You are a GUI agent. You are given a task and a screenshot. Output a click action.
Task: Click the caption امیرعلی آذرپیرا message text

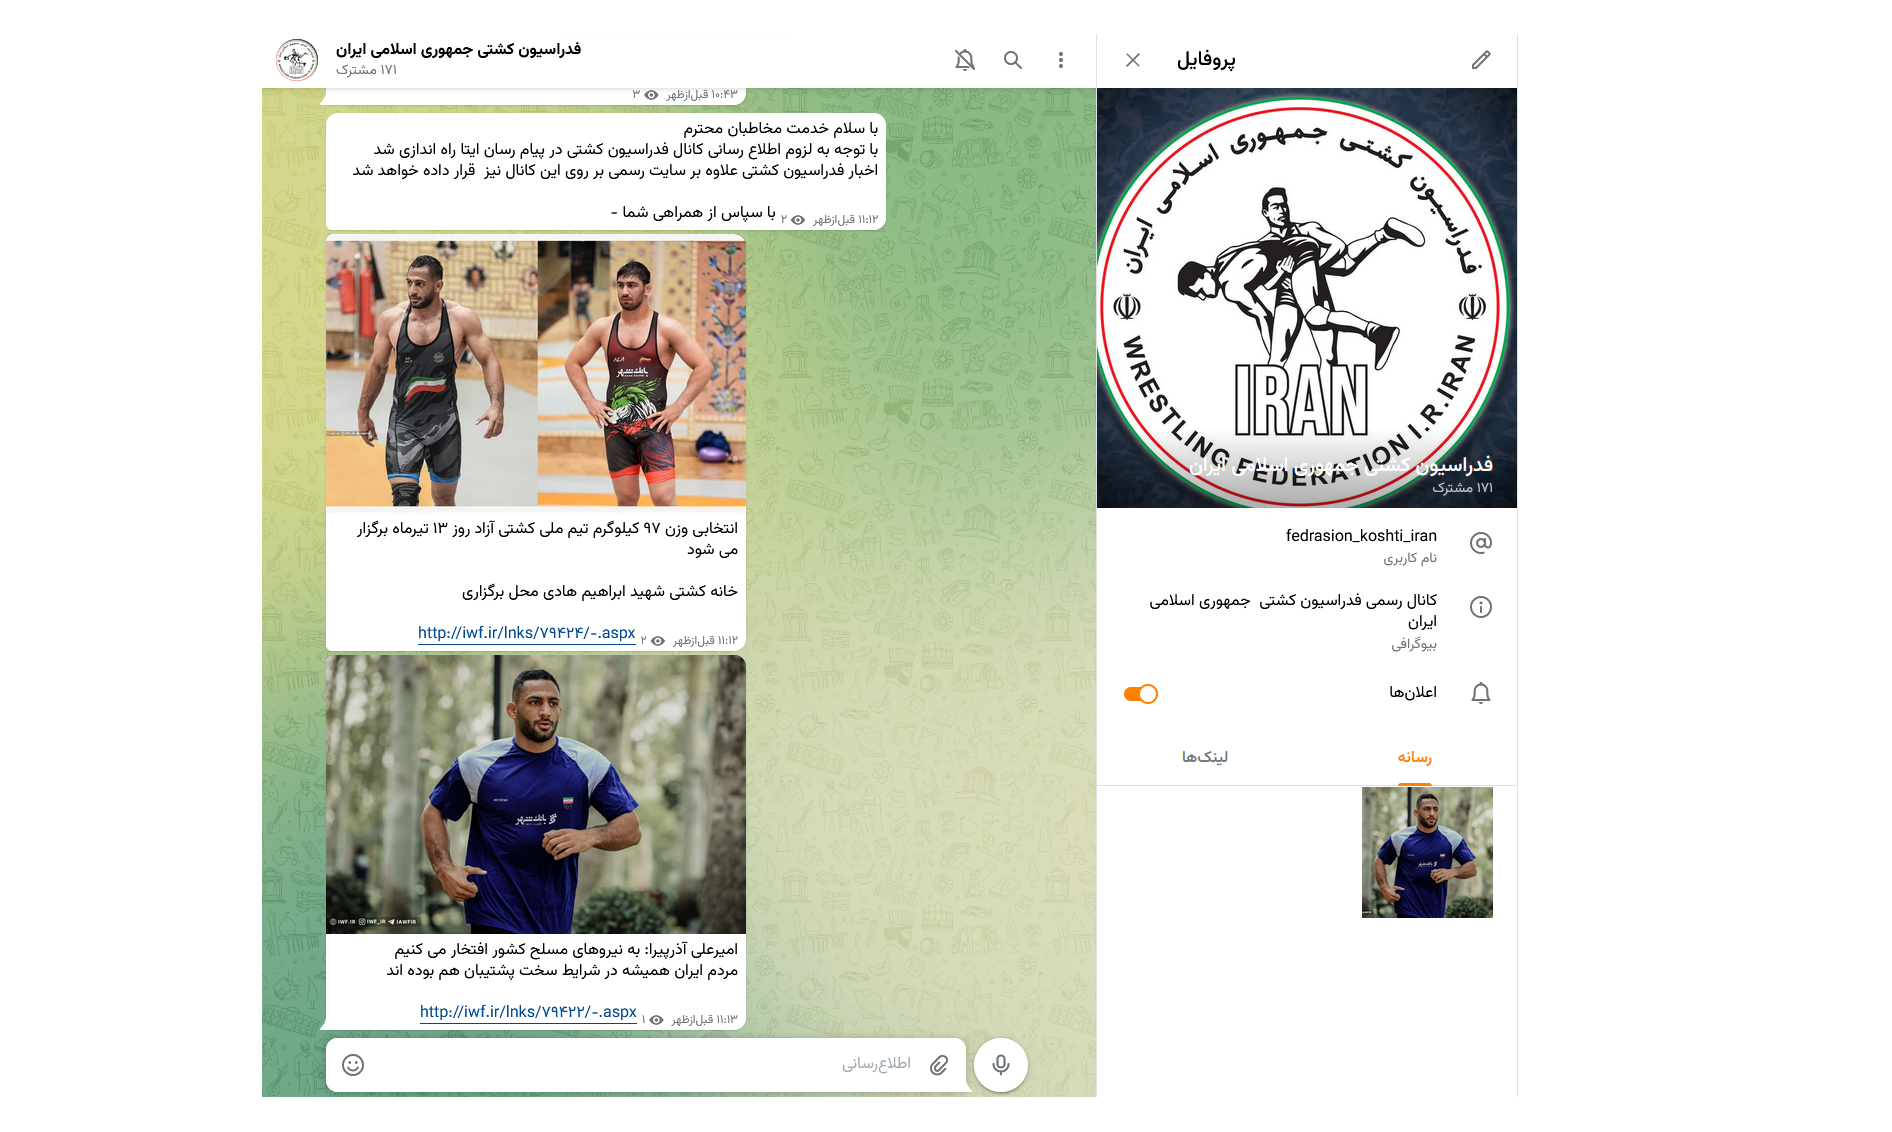562,960
